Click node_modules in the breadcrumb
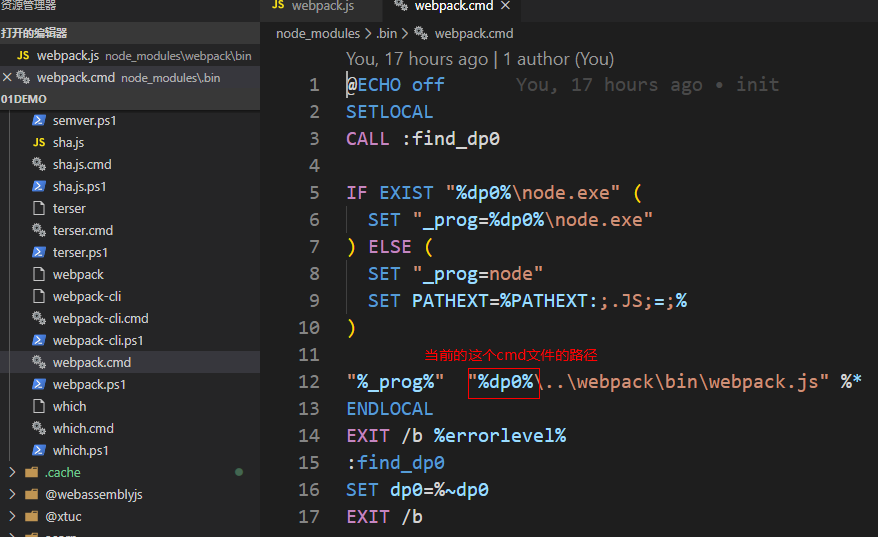 click(x=317, y=34)
